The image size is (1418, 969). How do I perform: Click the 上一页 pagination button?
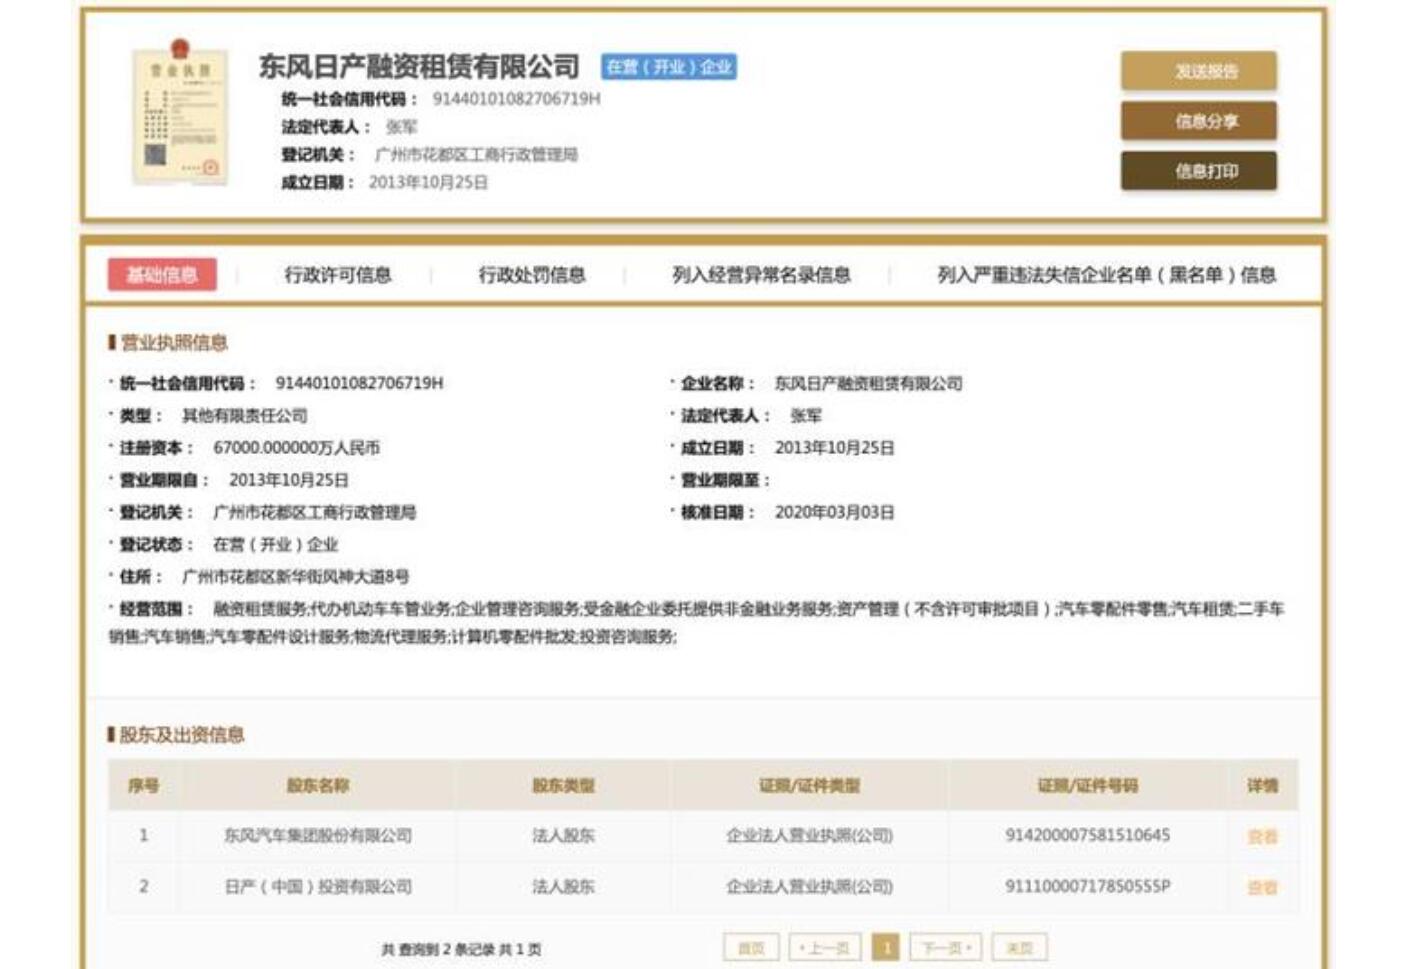(825, 948)
